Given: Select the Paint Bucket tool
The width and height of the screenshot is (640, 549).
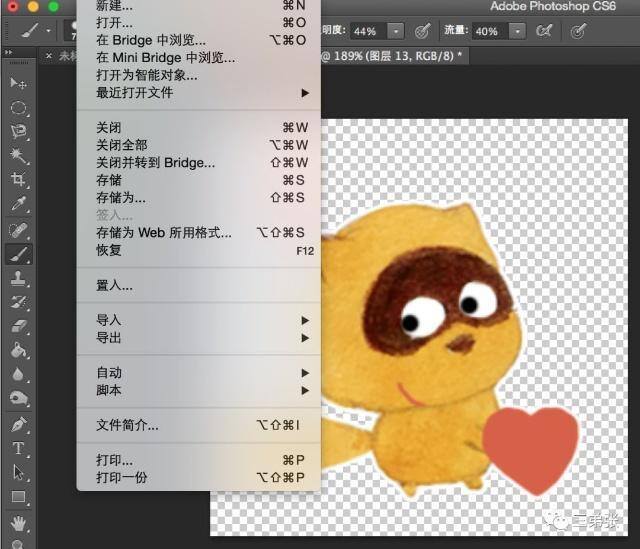Looking at the screenshot, I should [x=18, y=350].
